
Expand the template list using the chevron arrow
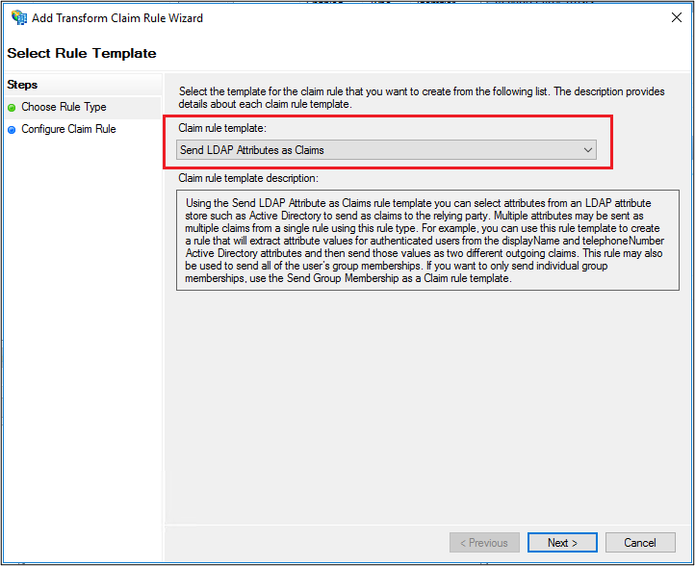587,150
